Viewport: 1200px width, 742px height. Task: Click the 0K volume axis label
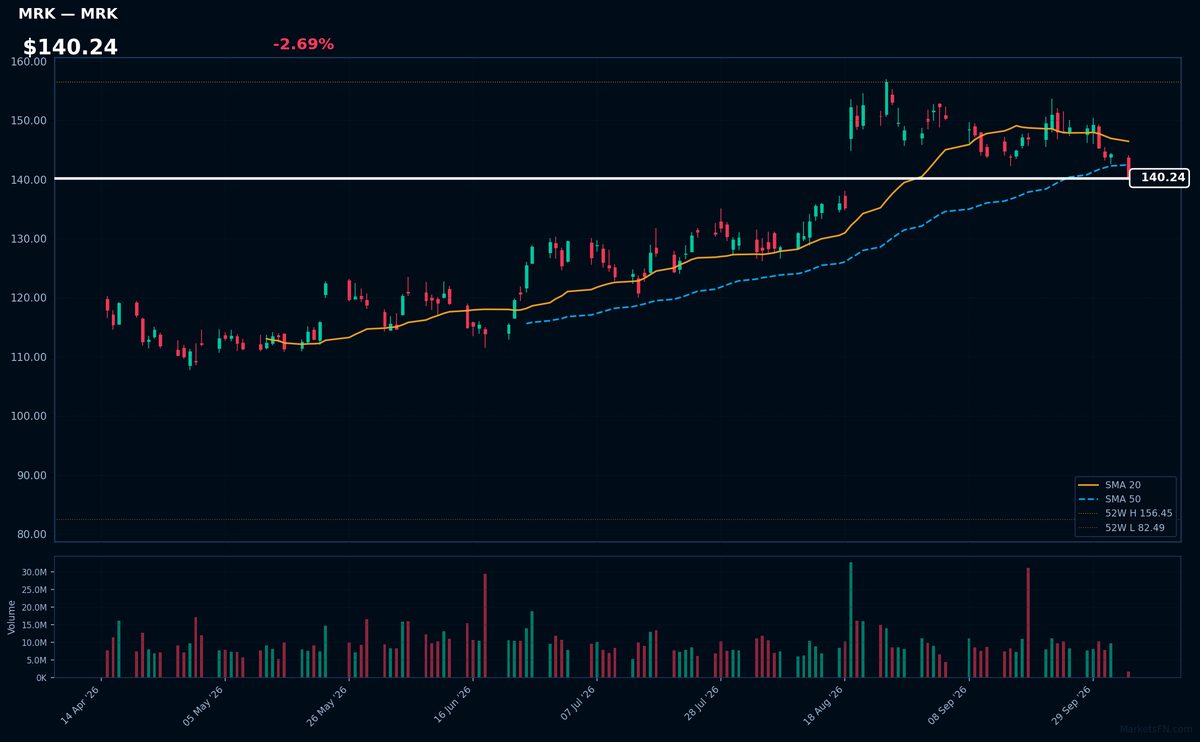pyautogui.click(x=41, y=678)
